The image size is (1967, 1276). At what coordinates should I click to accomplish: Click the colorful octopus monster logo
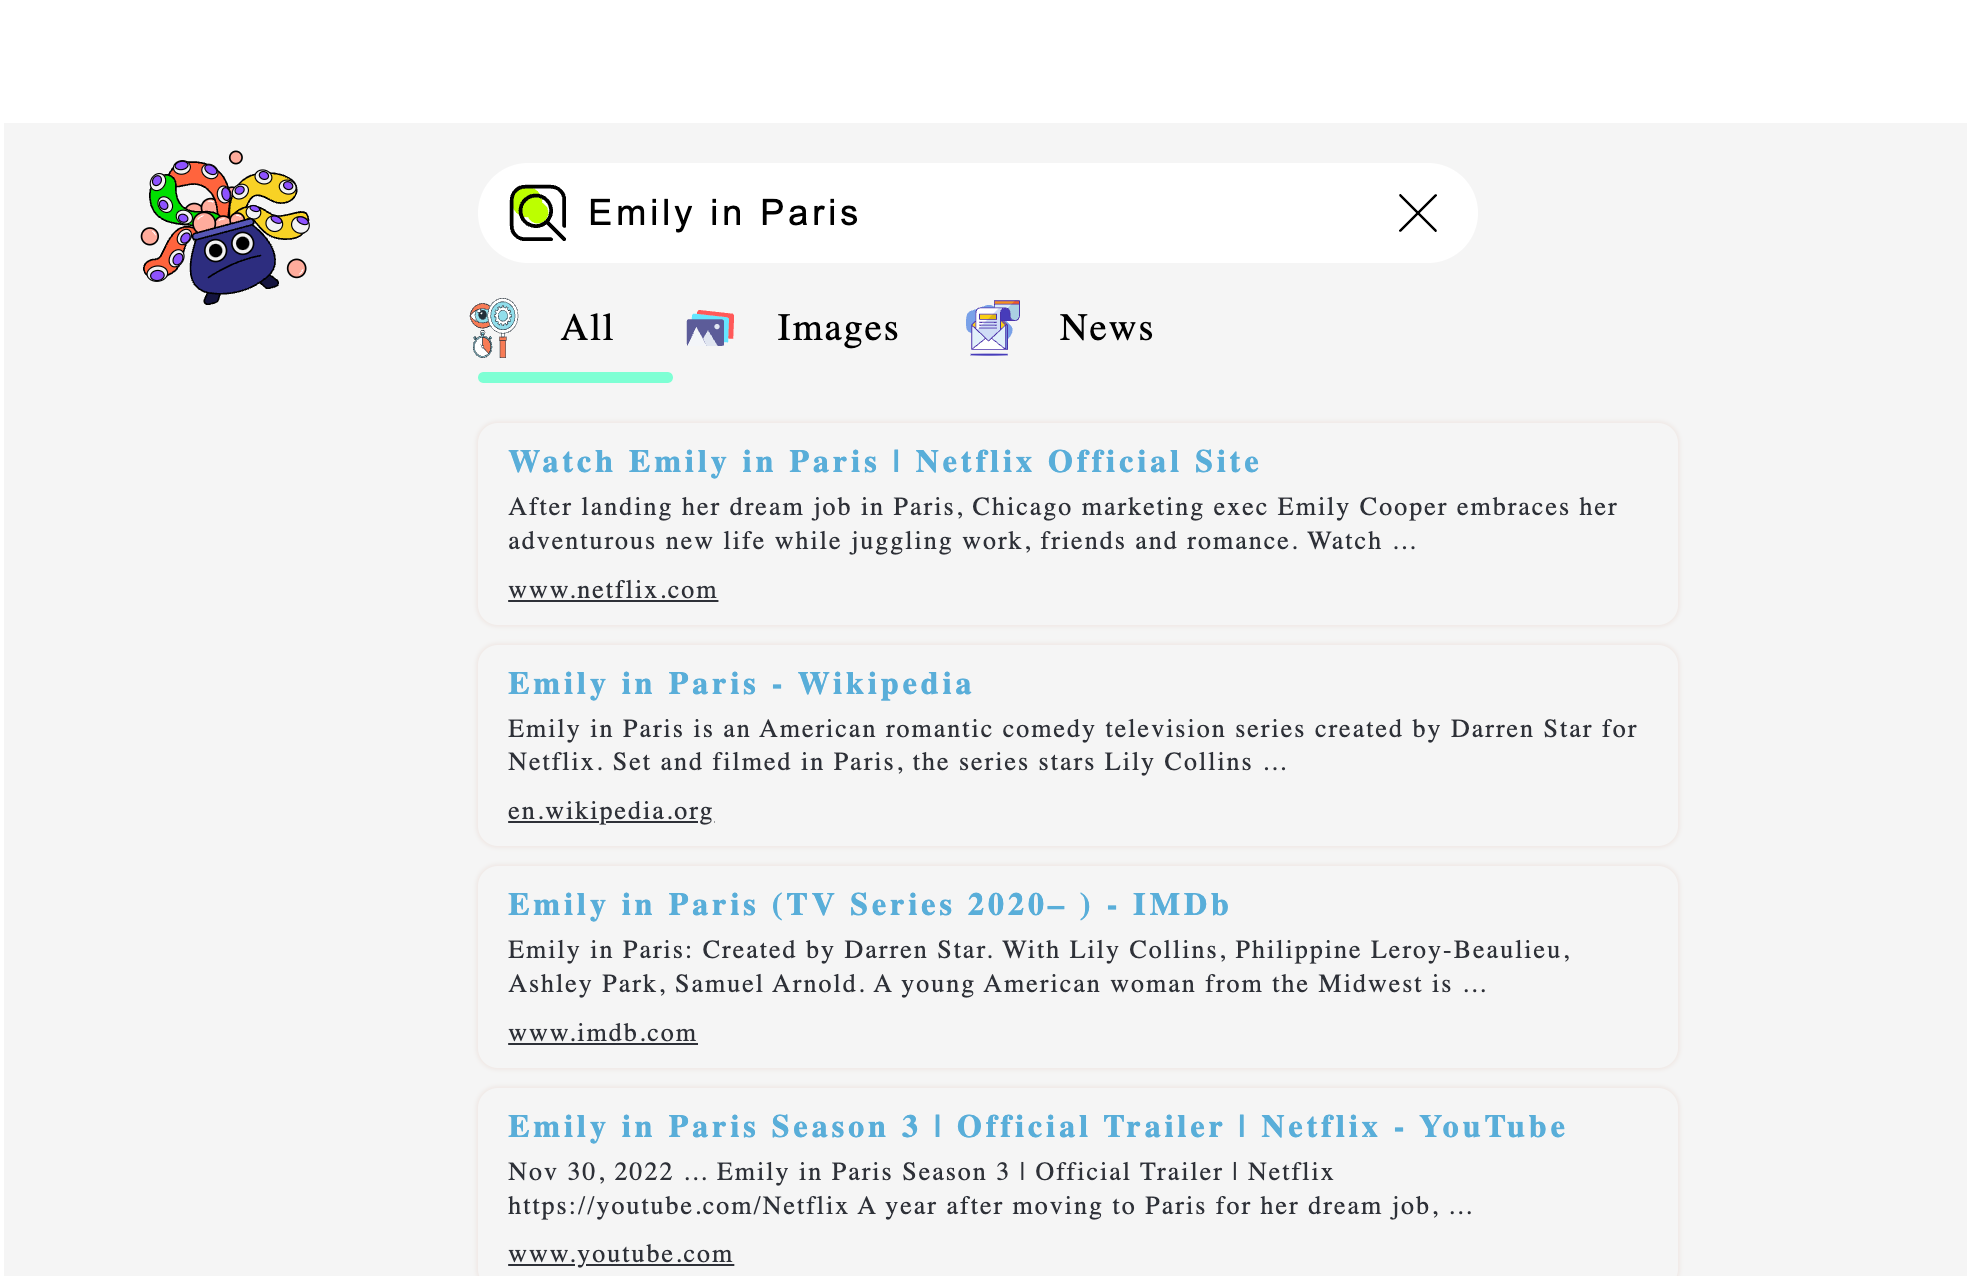point(225,228)
